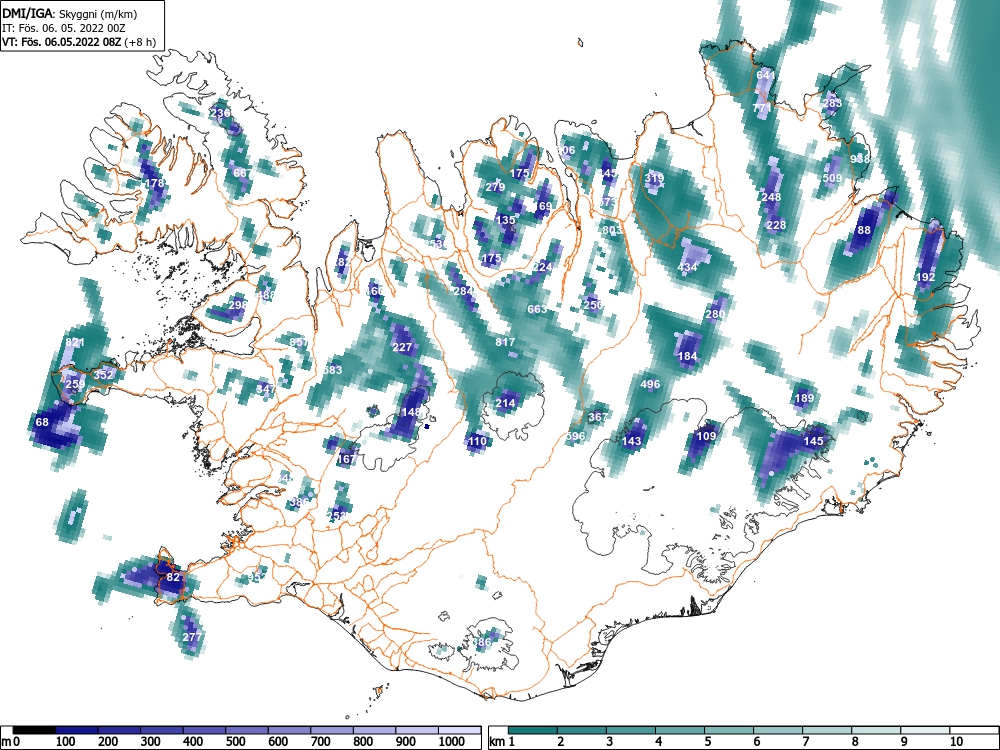Click the visibility value 248 on the map

coord(771,198)
